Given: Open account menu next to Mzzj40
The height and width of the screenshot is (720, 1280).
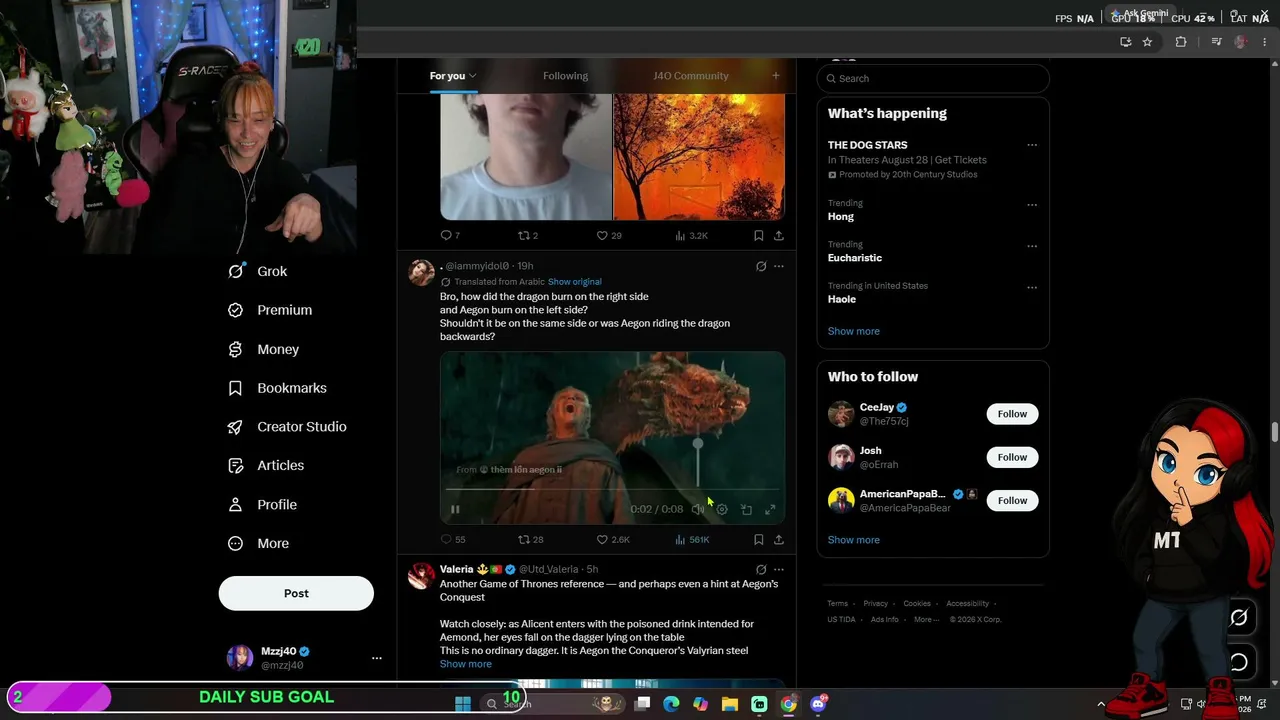Looking at the screenshot, I should 377,658.
